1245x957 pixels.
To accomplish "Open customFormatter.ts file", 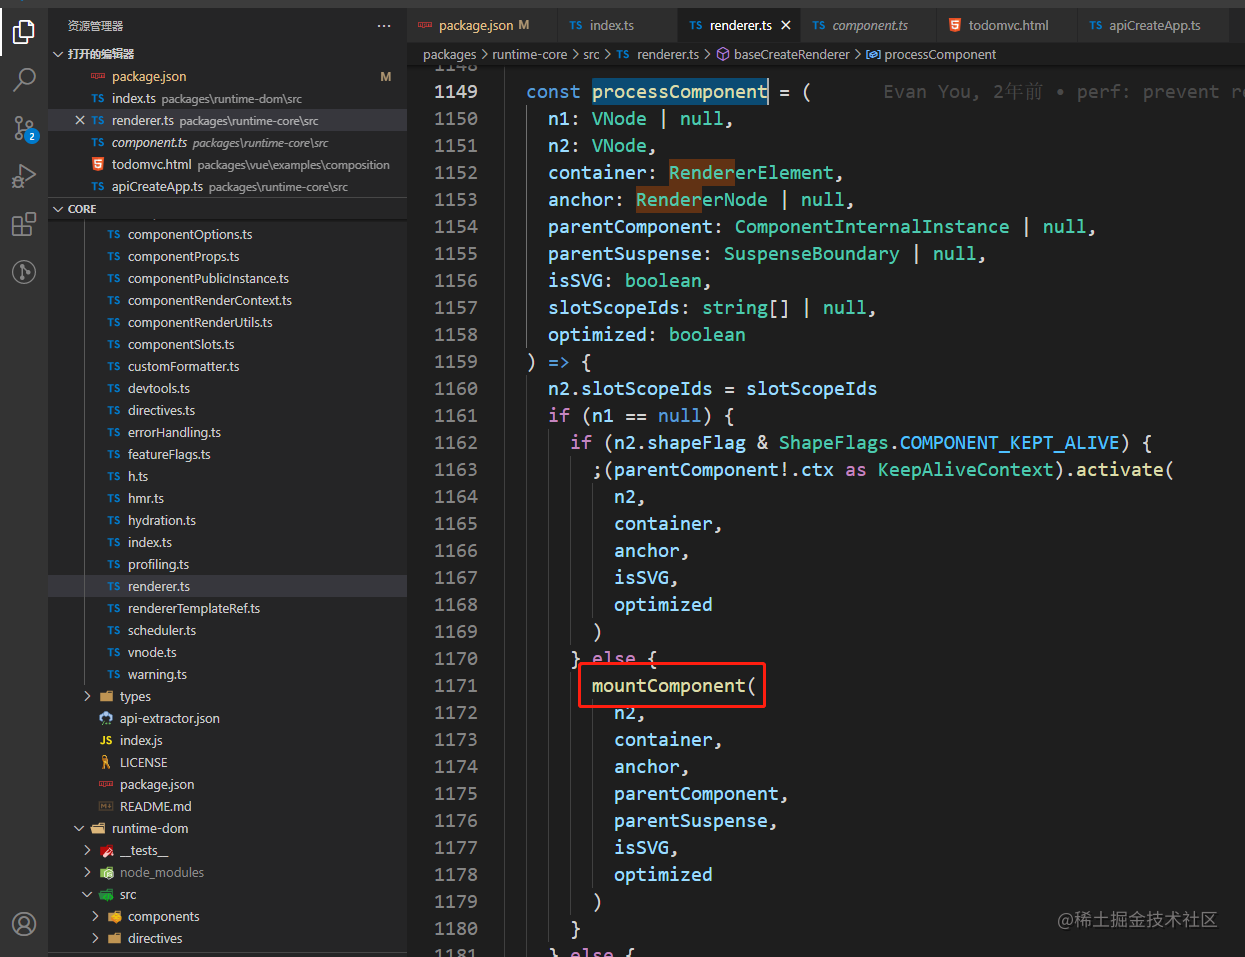I will tap(183, 366).
